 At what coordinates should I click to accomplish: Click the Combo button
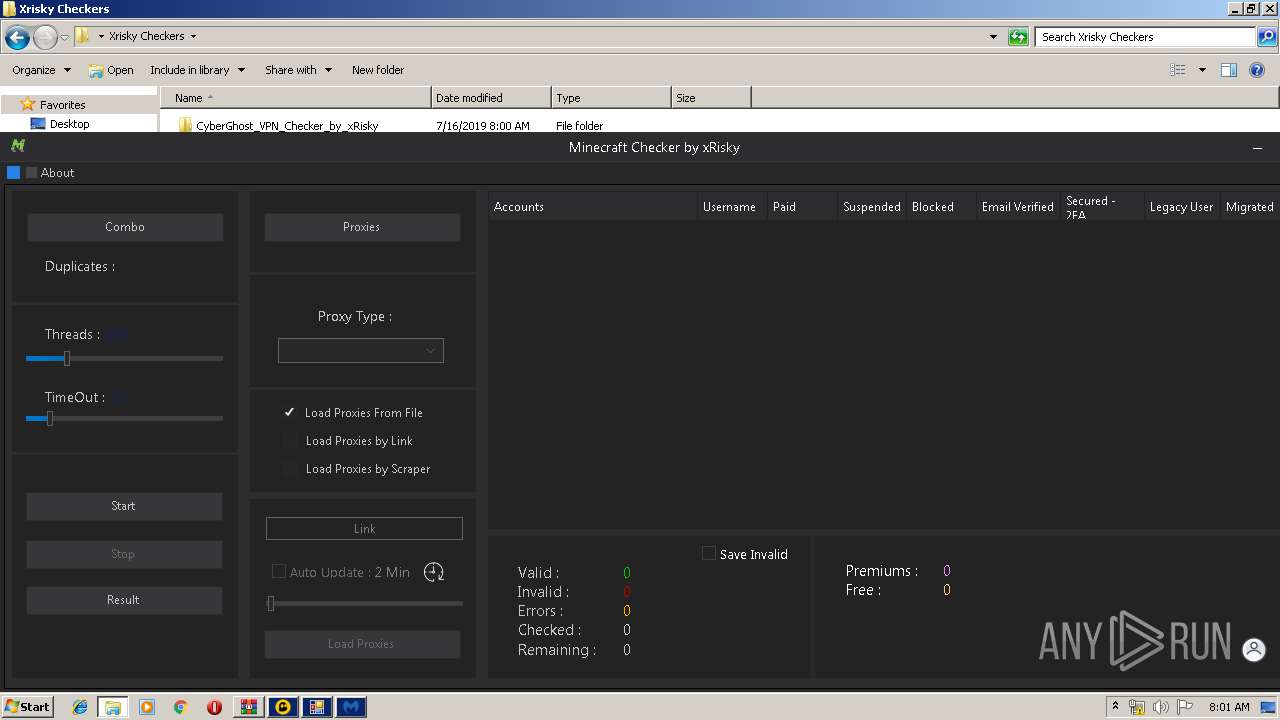125,227
